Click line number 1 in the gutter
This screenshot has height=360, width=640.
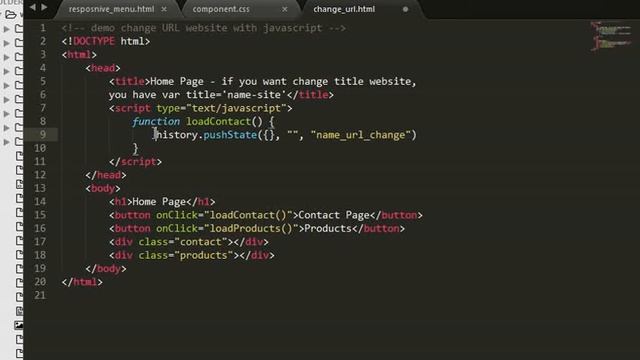click(x=43, y=28)
